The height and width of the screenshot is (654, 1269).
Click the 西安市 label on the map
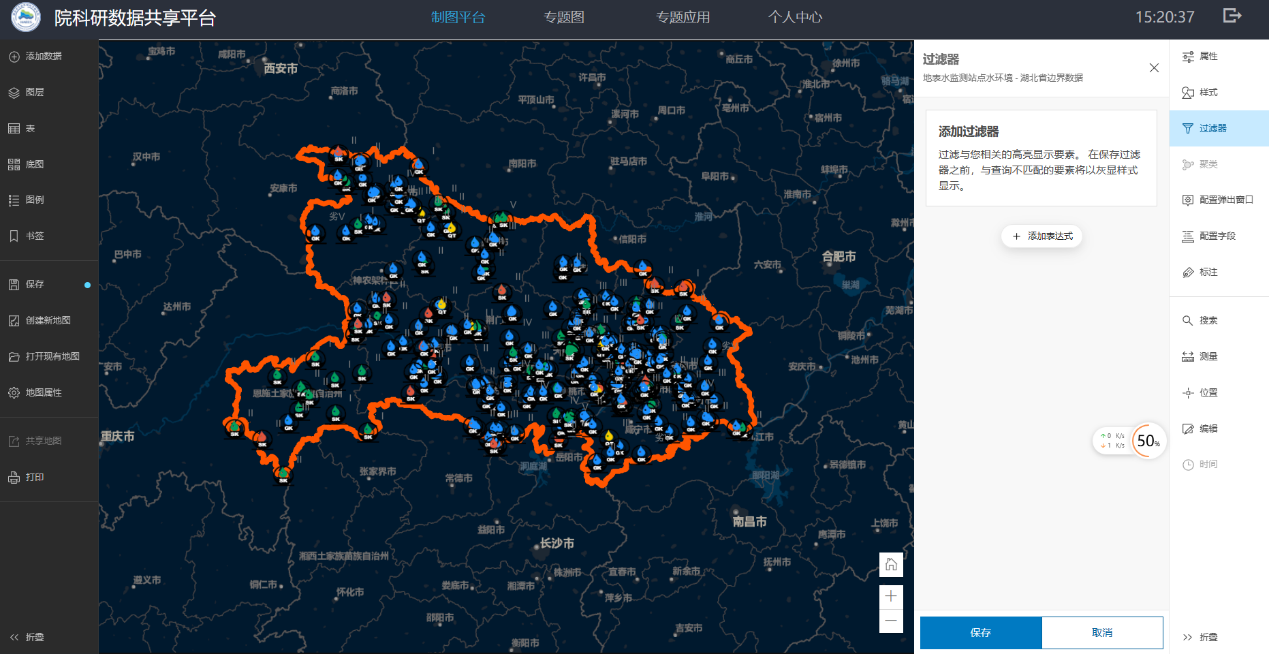click(281, 69)
